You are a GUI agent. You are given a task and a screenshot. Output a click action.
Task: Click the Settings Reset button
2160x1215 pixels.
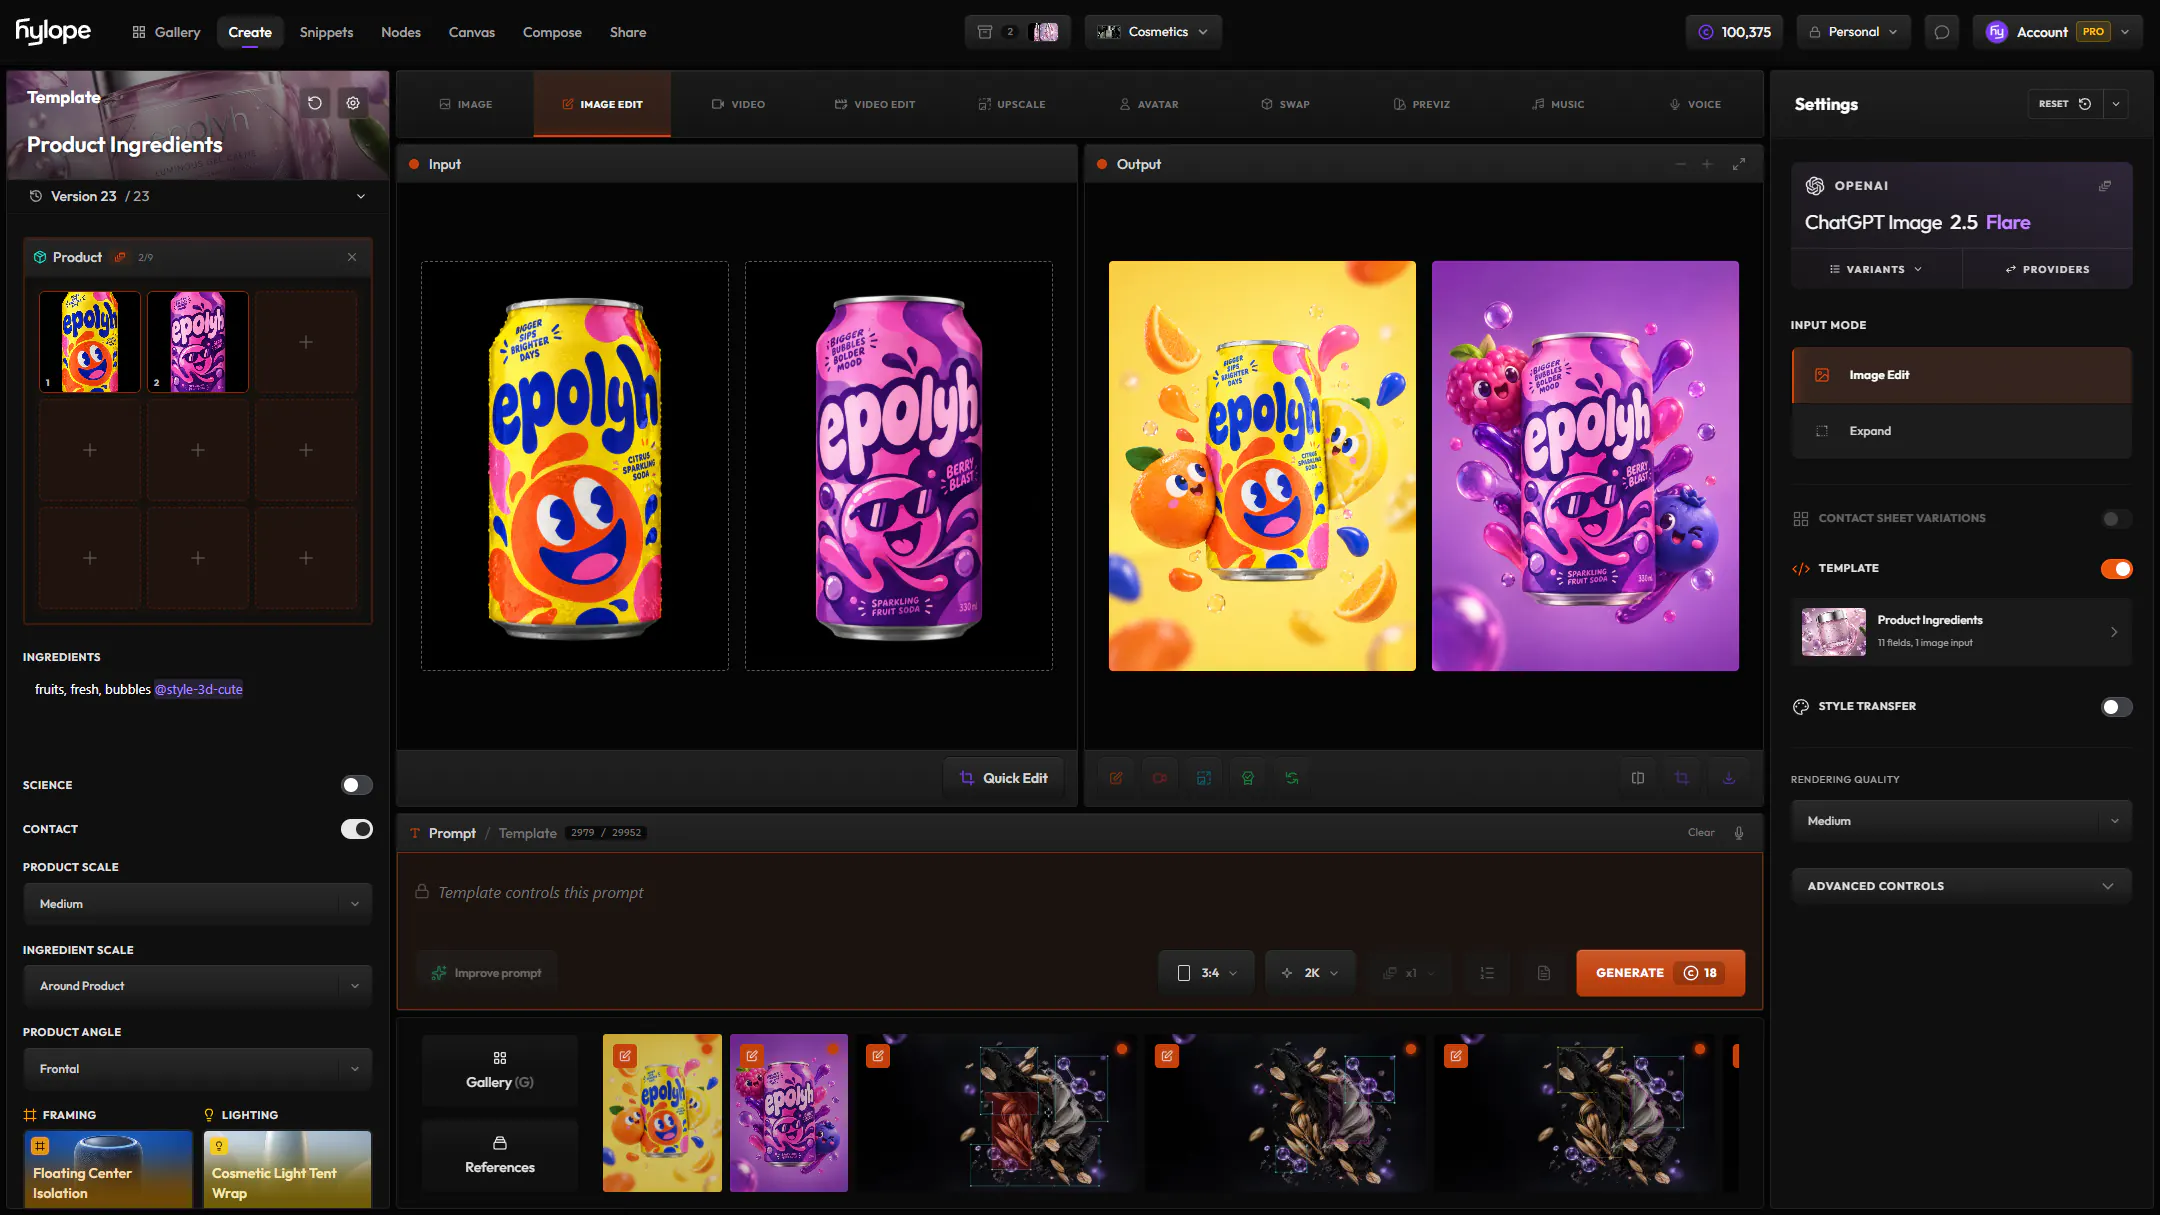tap(2065, 104)
